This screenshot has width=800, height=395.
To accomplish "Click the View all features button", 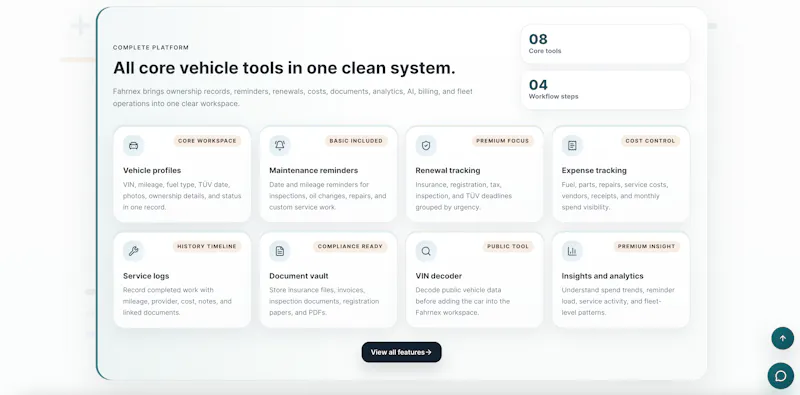I will 402,352.
